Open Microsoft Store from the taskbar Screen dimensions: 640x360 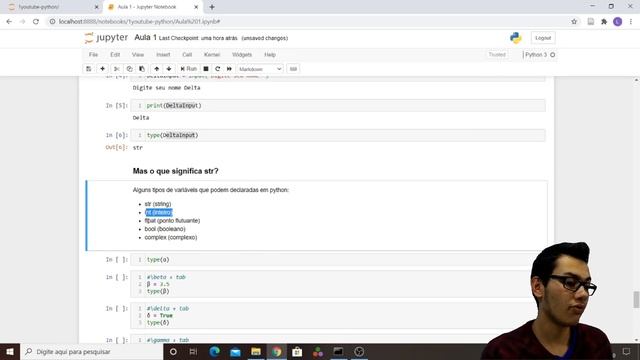click(297, 351)
